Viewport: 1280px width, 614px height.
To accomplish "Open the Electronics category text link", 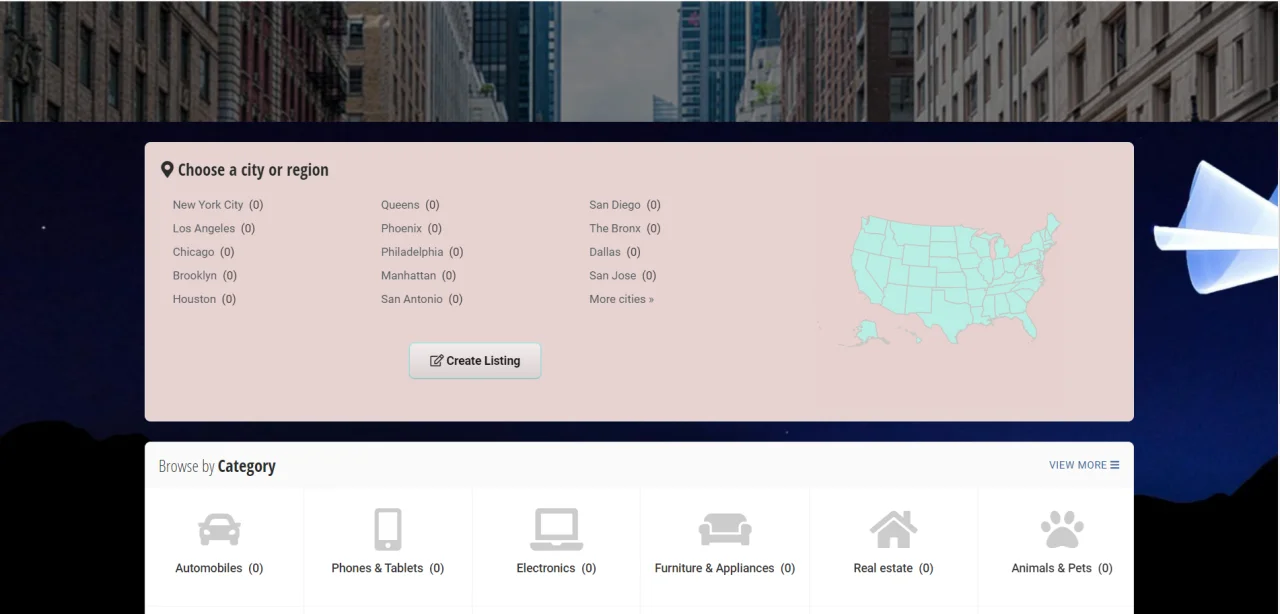I will point(546,568).
